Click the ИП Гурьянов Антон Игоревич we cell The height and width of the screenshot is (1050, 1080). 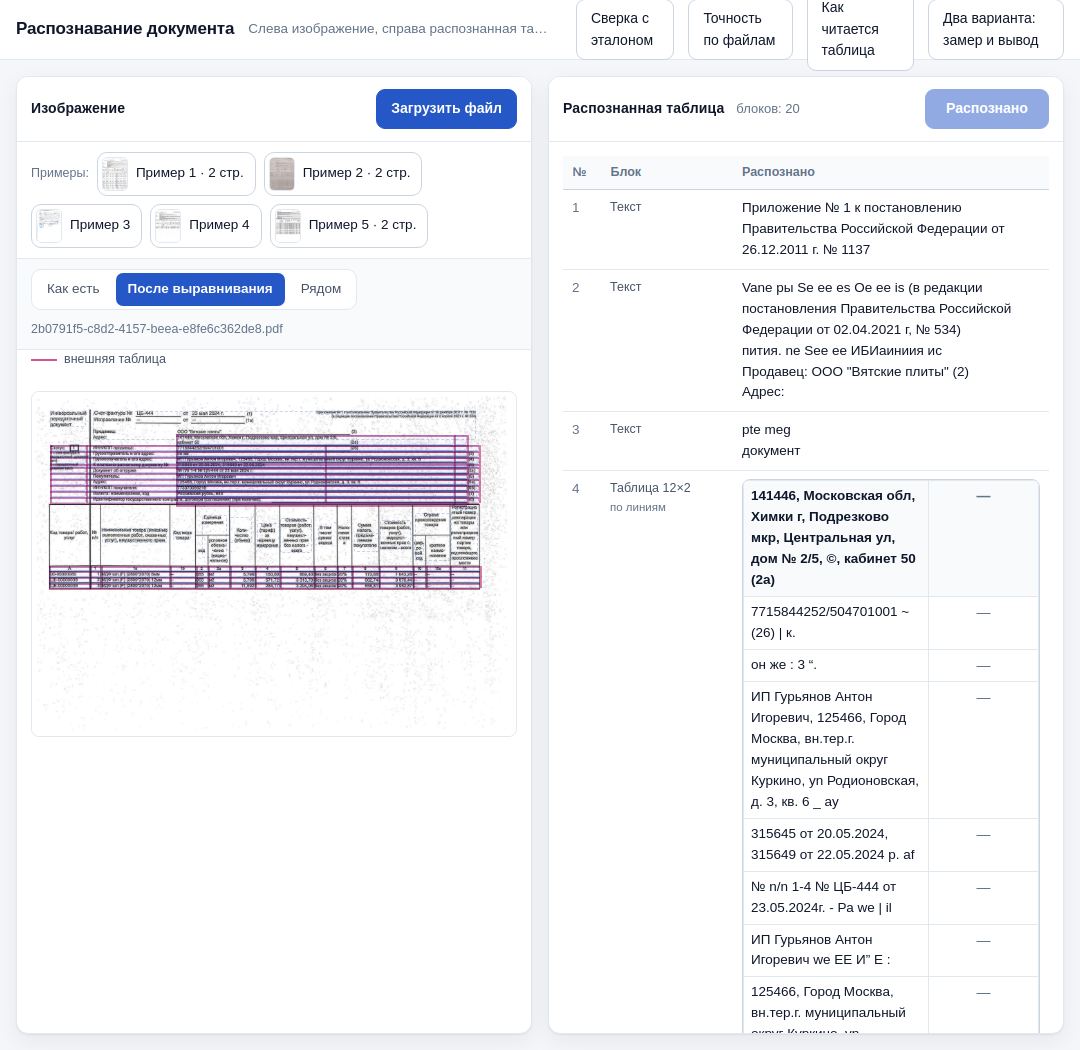(835, 950)
